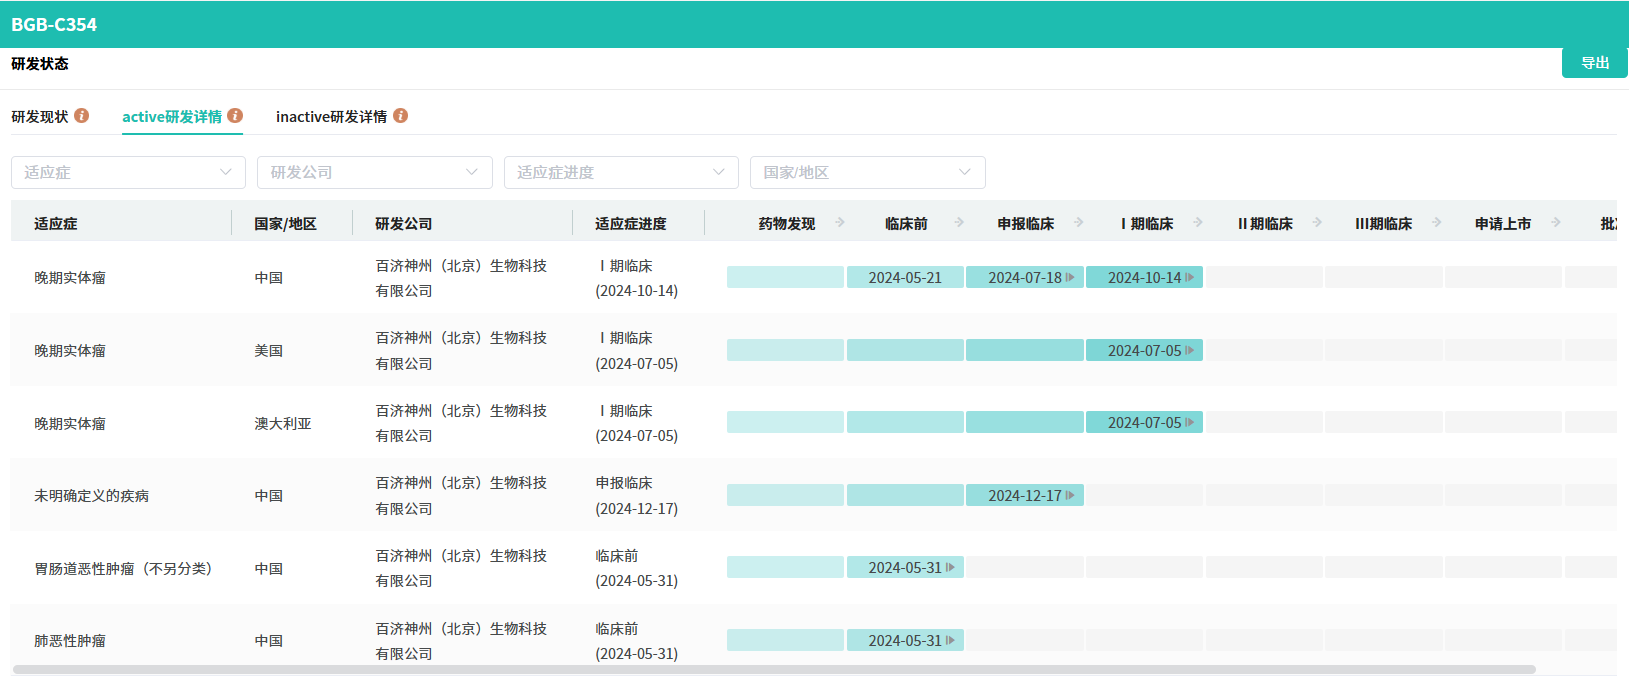Click arrow icon on 2024-07-18 申报临床 bar
This screenshot has height=687, width=1629.
(1070, 278)
